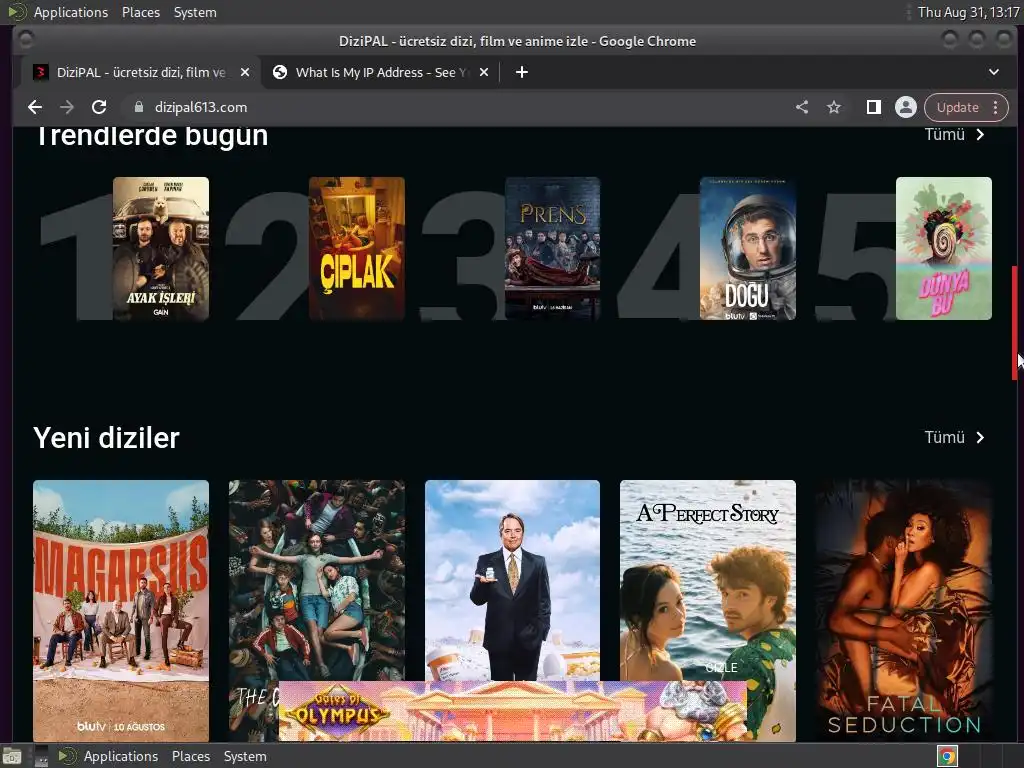
Task: Open System menu in top panel
Action: 195,12
